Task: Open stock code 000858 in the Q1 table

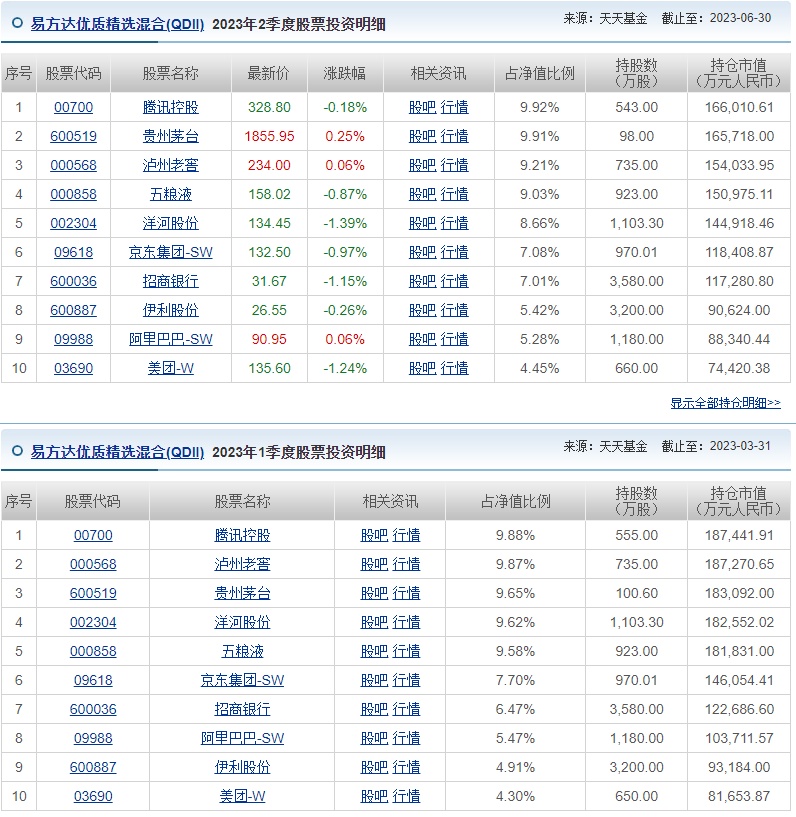Action: 93,651
